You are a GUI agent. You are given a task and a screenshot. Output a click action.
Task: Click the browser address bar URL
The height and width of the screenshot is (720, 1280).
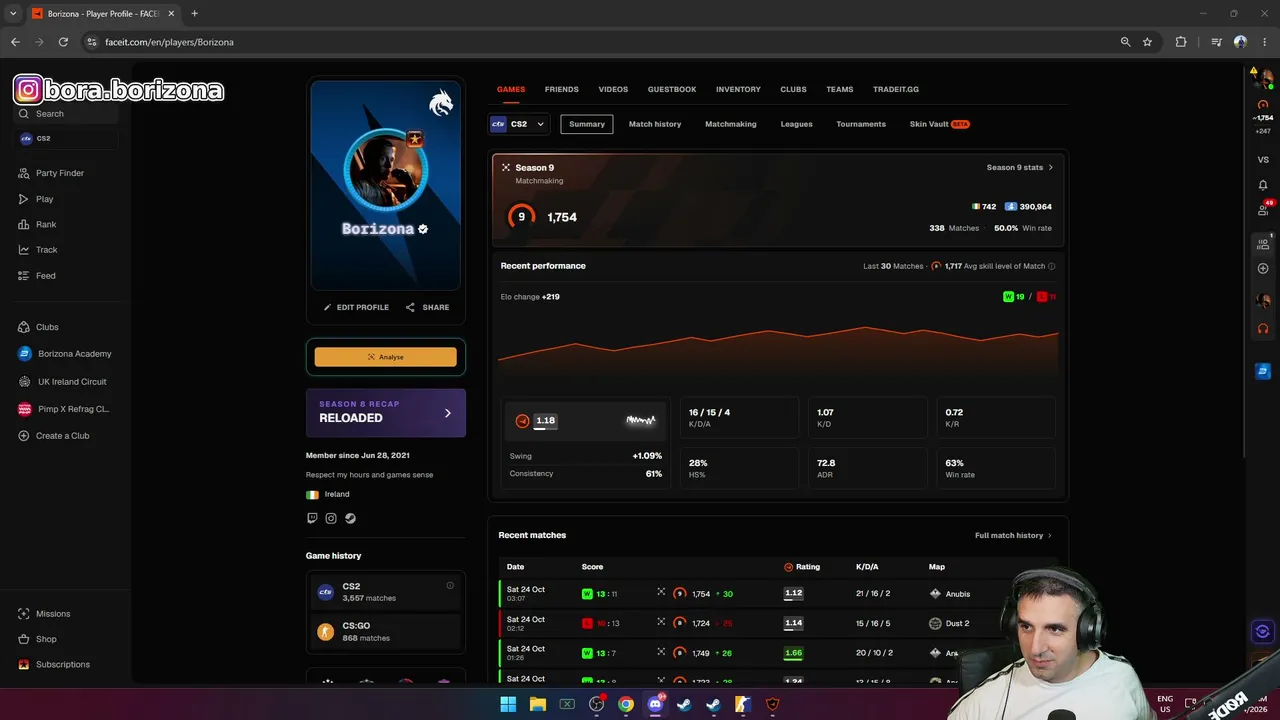pos(169,42)
